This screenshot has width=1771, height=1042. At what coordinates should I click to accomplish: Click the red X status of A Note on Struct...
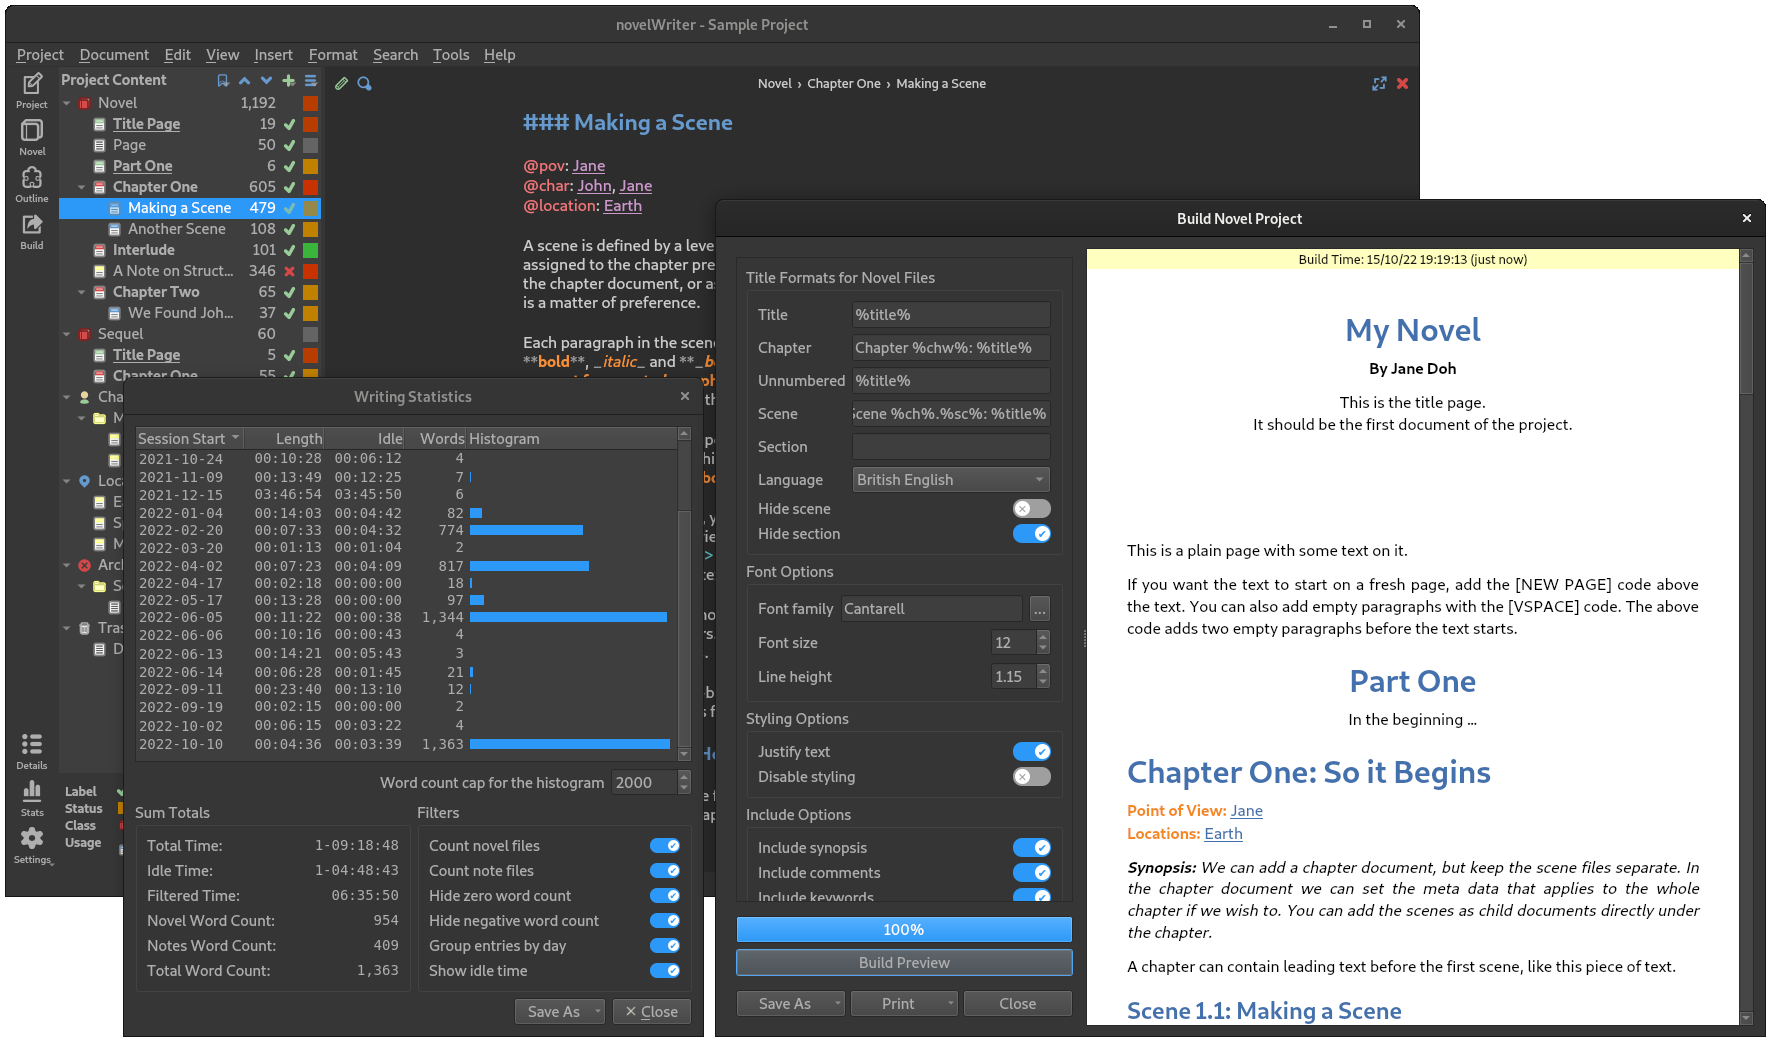(x=289, y=271)
